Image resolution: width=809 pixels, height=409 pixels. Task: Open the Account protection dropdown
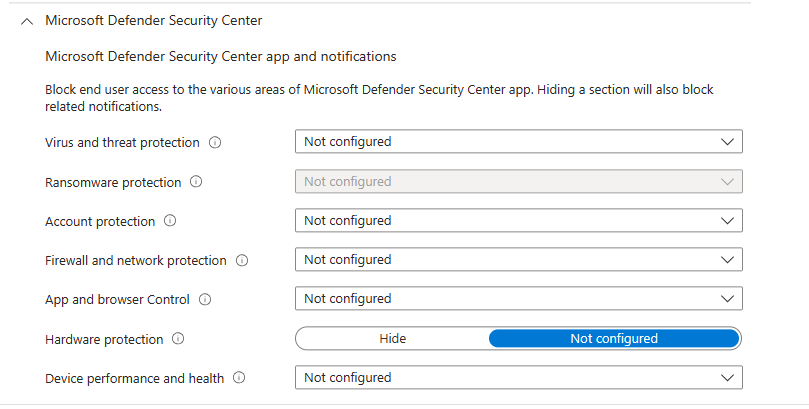pyautogui.click(x=518, y=221)
